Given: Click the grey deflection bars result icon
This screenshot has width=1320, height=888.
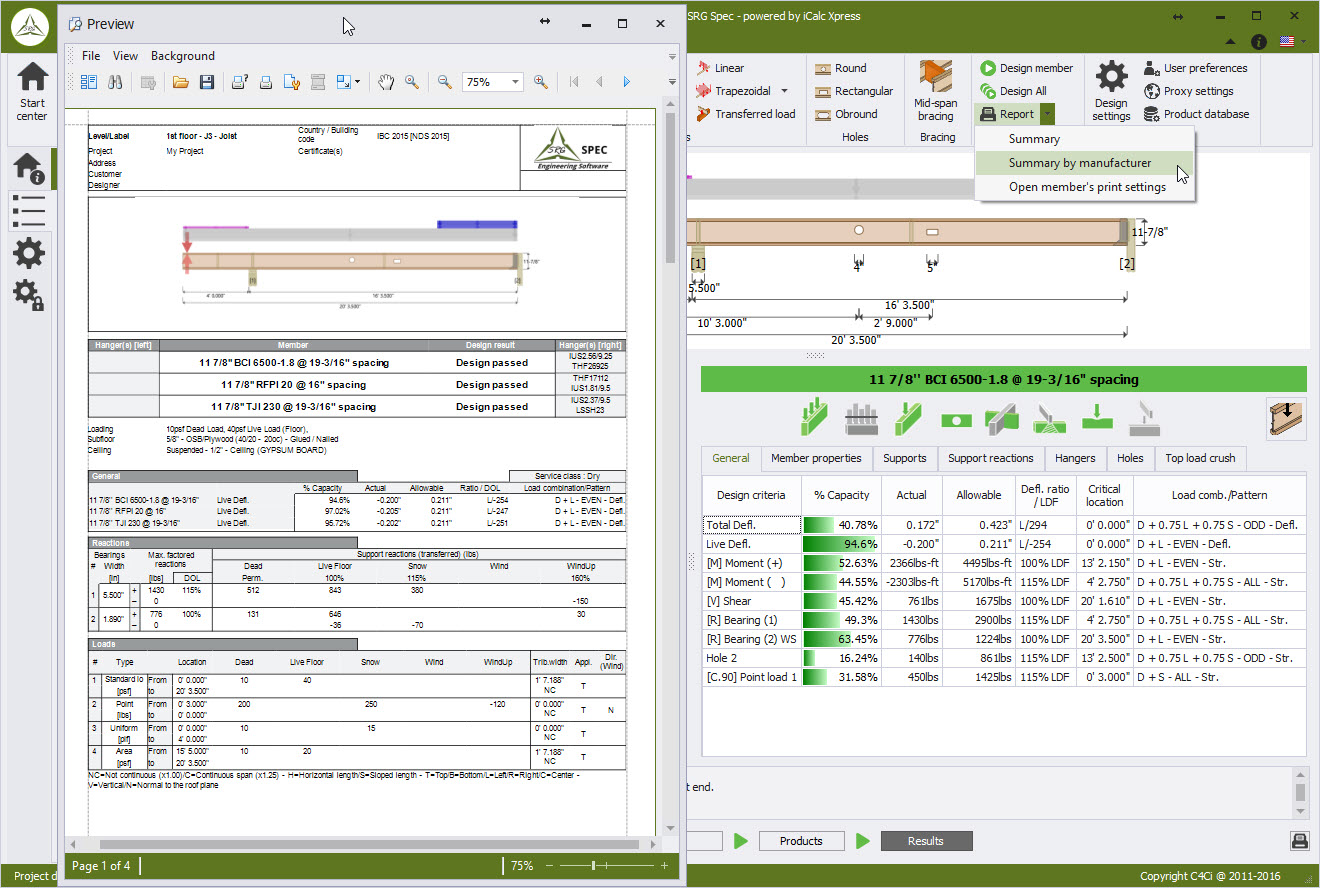Looking at the screenshot, I should tap(861, 417).
